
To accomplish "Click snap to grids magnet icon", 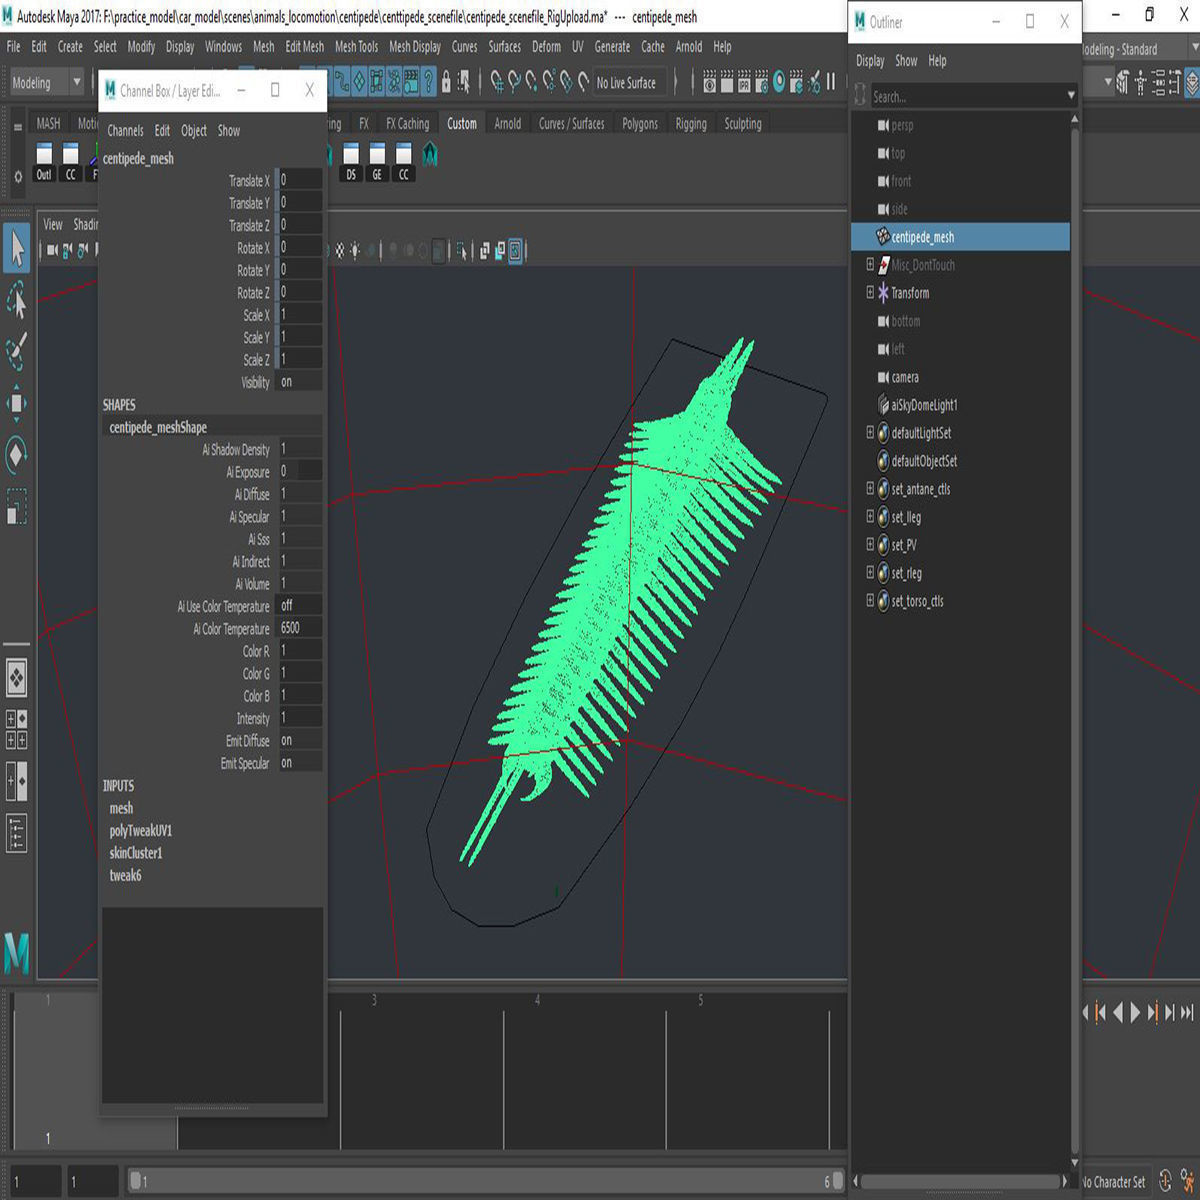I will click(x=498, y=82).
